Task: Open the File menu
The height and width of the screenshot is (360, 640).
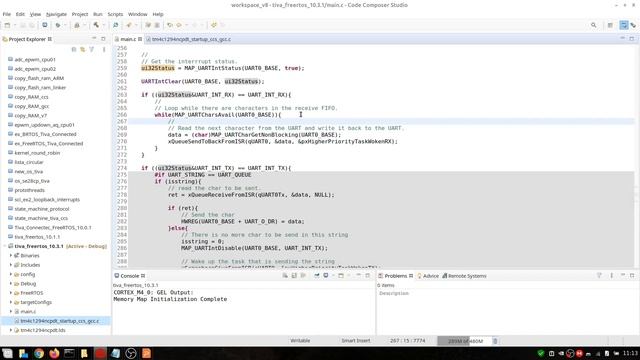Action: [x=7, y=14]
